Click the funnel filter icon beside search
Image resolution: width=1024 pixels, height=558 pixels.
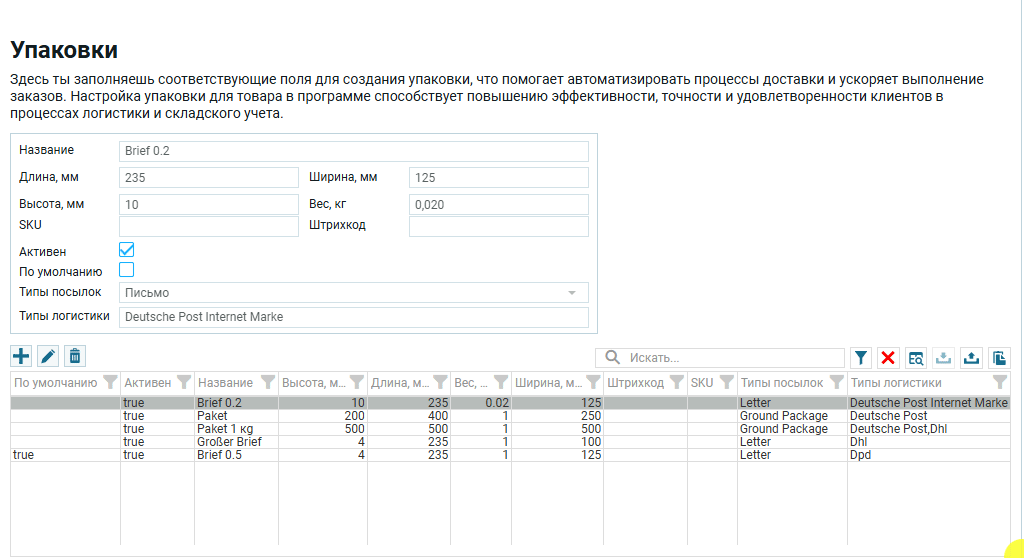[x=861, y=358]
